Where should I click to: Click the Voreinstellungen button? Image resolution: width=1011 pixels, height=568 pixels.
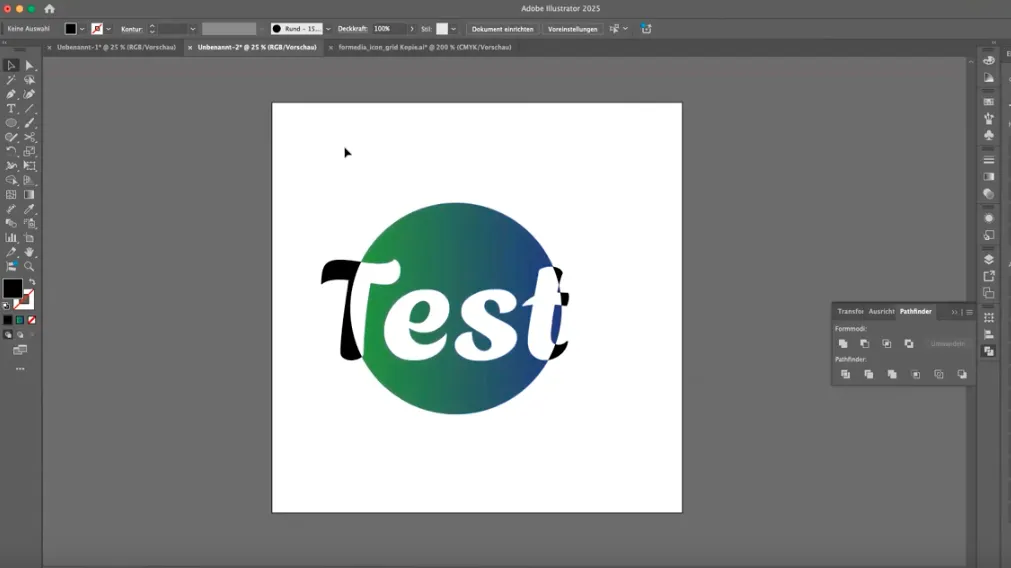[573, 29]
